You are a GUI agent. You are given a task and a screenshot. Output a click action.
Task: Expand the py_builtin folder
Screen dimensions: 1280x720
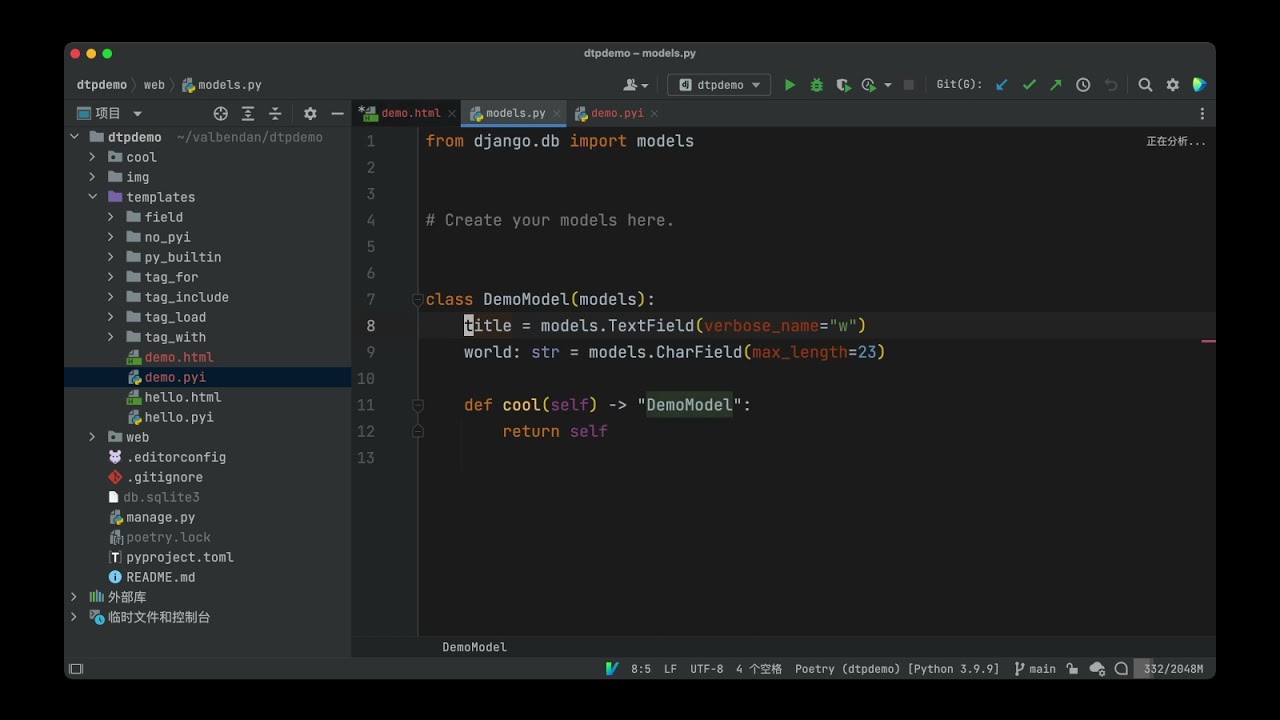(111, 257)
